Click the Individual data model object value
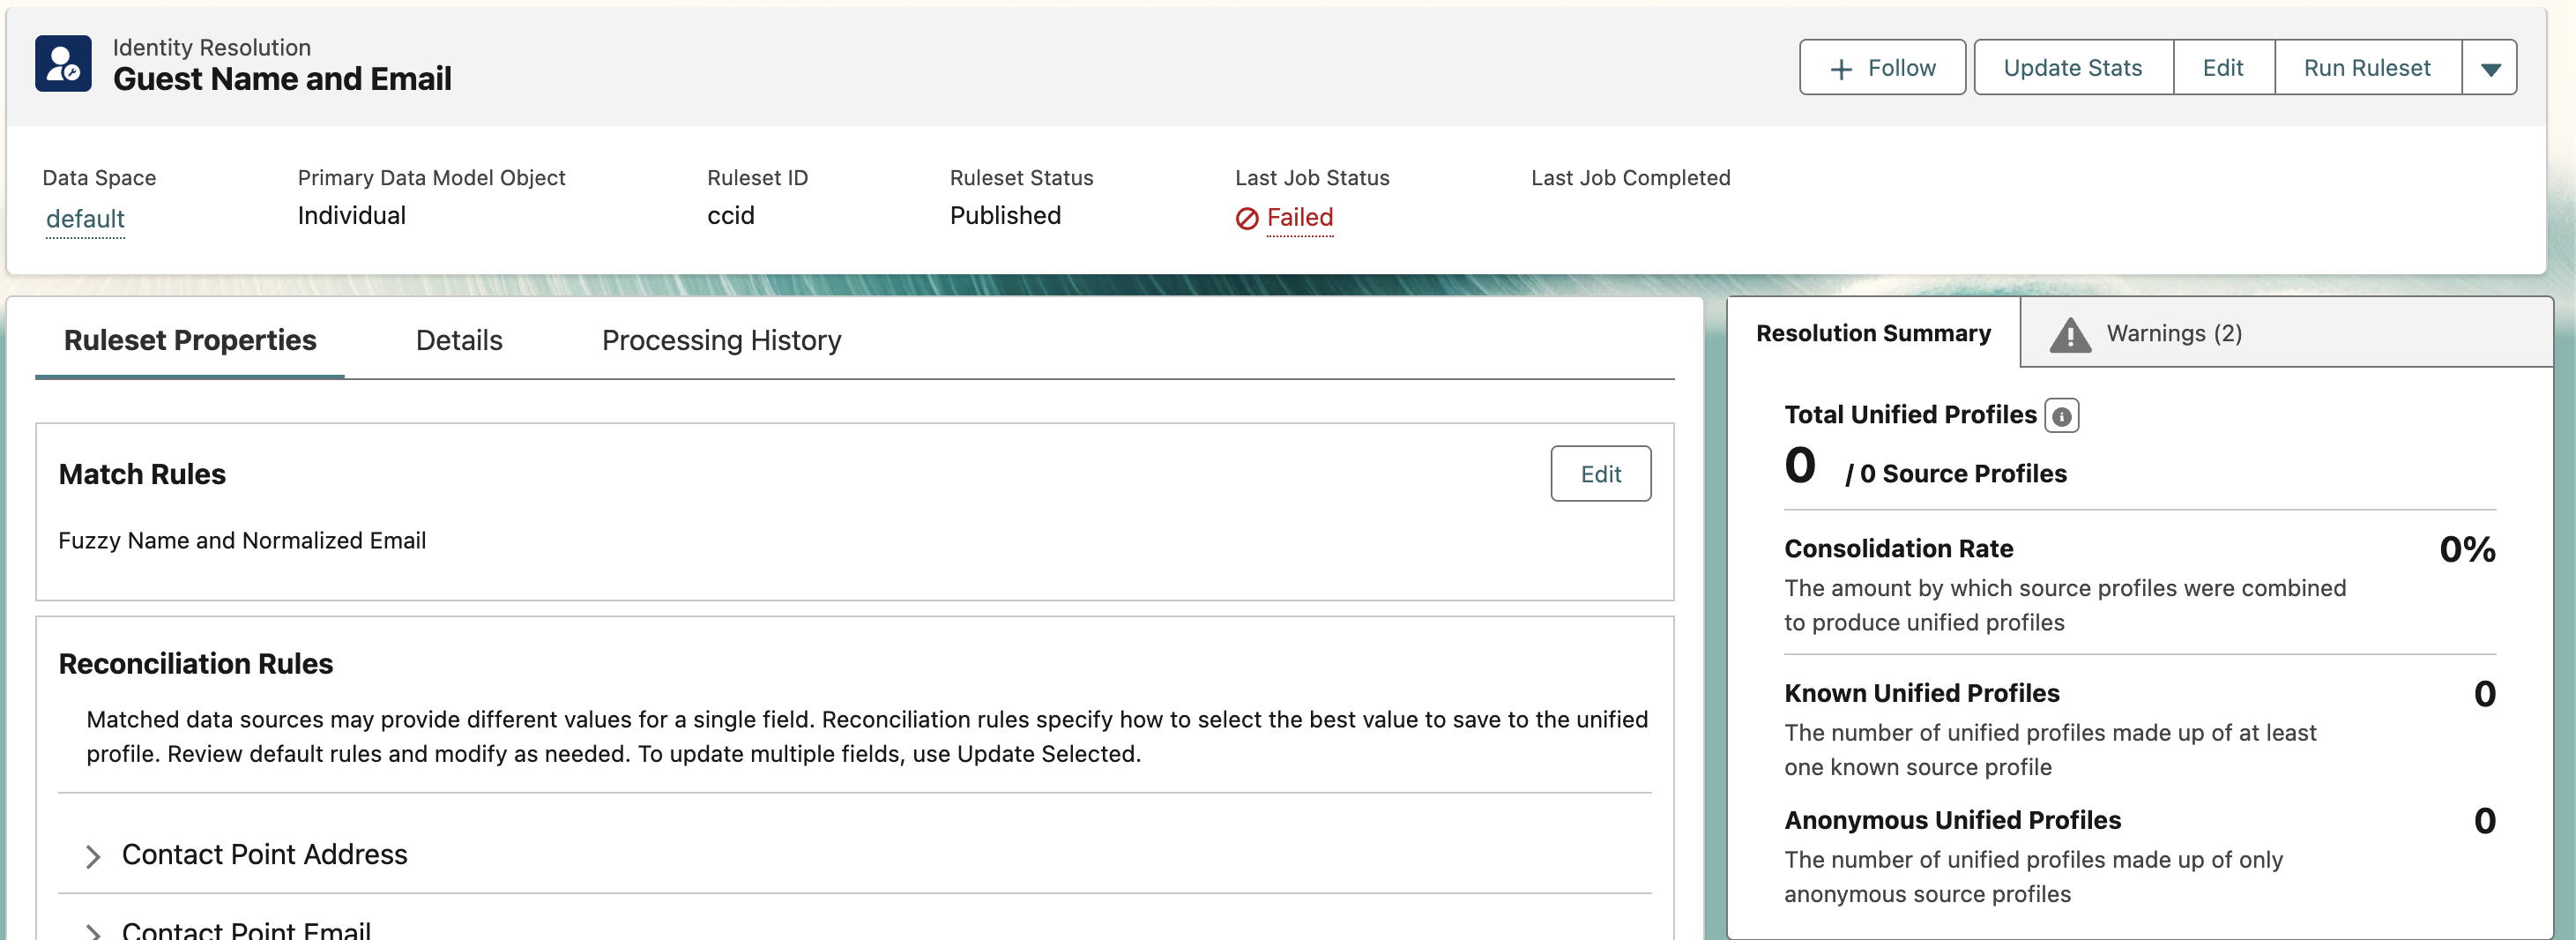 [351, 216]
